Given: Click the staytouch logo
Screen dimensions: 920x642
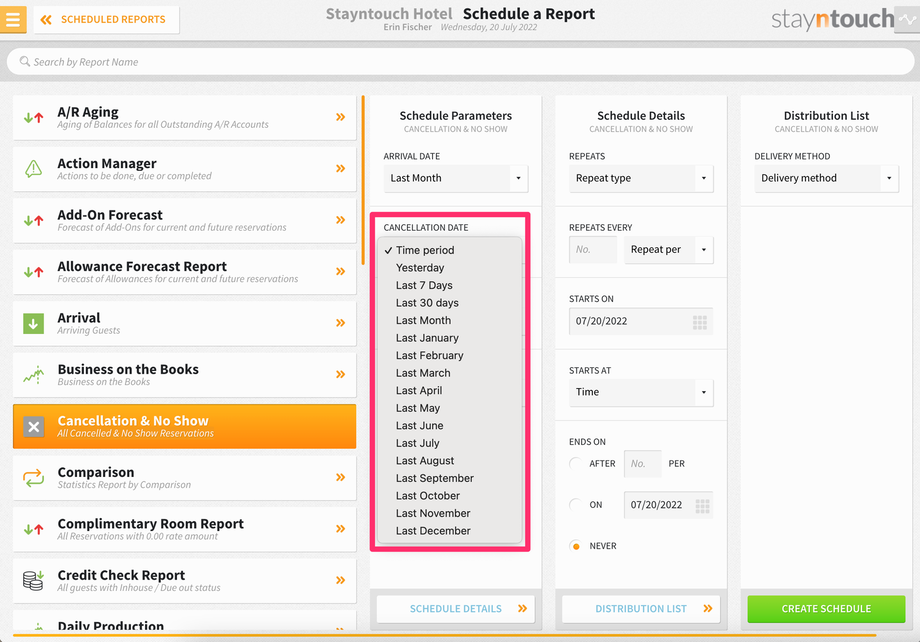Looking at the screenshot, I should (833, 19).
